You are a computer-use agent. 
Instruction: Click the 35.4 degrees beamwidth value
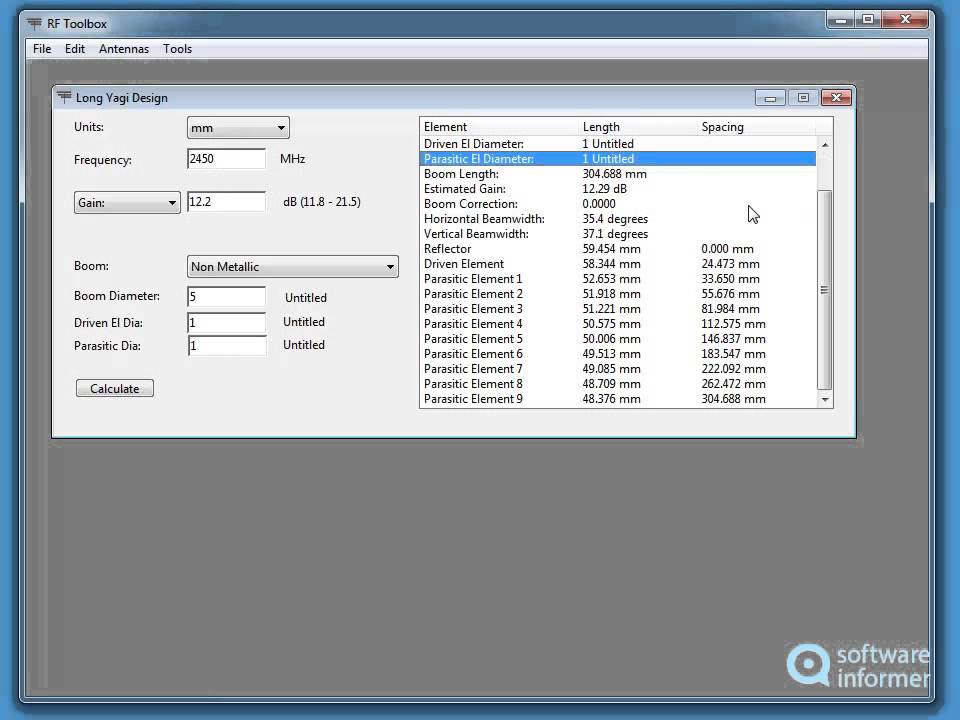(615, 219)
